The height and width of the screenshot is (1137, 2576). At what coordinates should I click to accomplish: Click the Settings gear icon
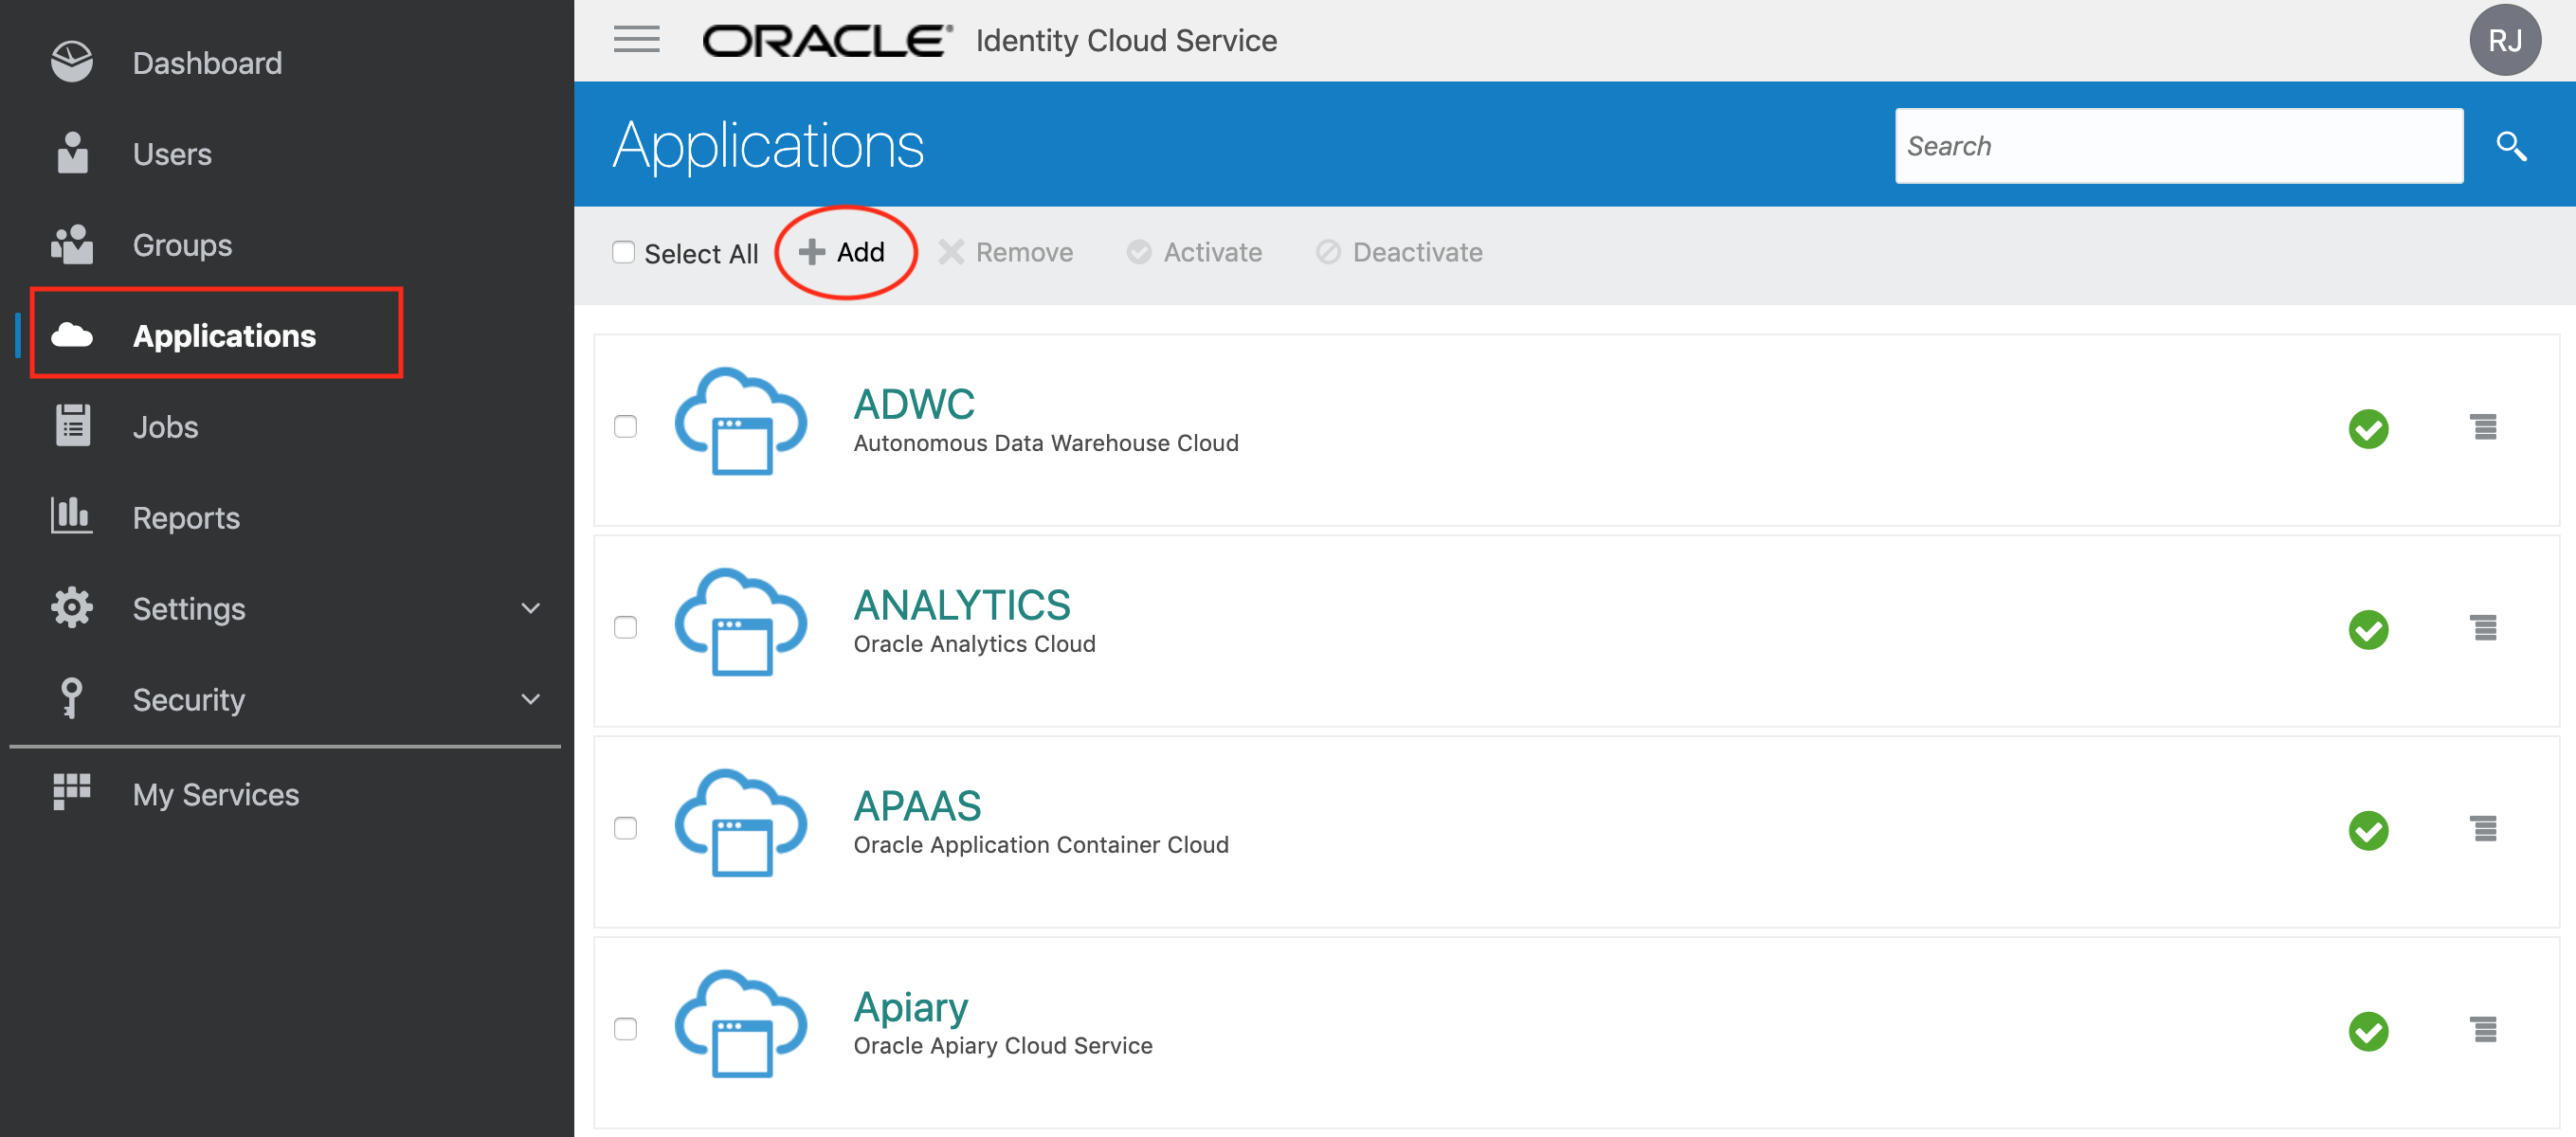click(x=72, y=608)
